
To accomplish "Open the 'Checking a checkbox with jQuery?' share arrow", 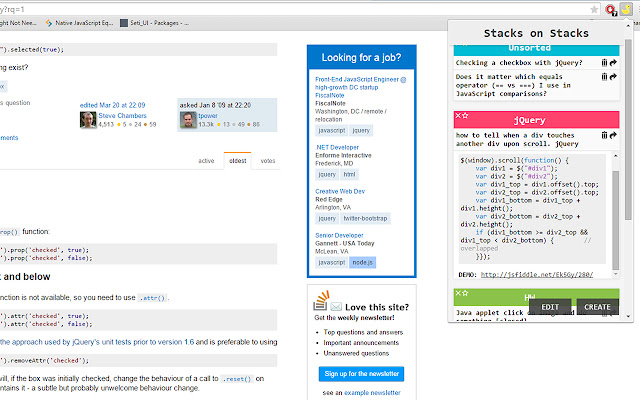I will pos(613,62).
